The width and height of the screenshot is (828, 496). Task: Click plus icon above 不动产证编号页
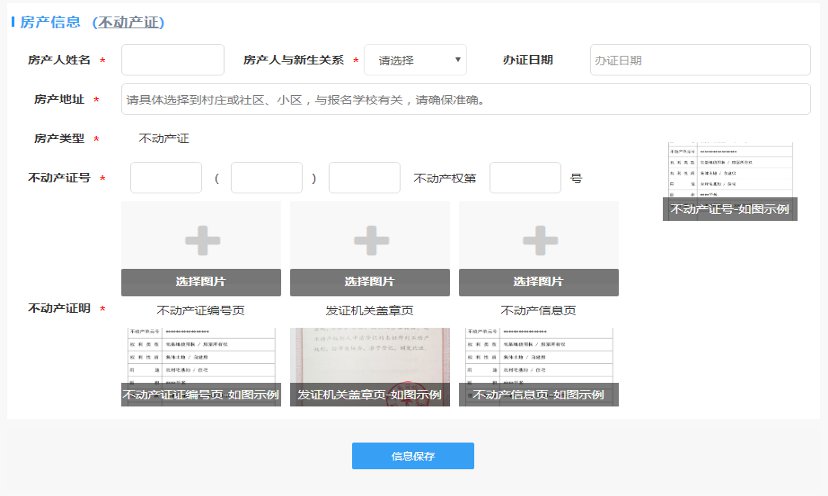202,239
